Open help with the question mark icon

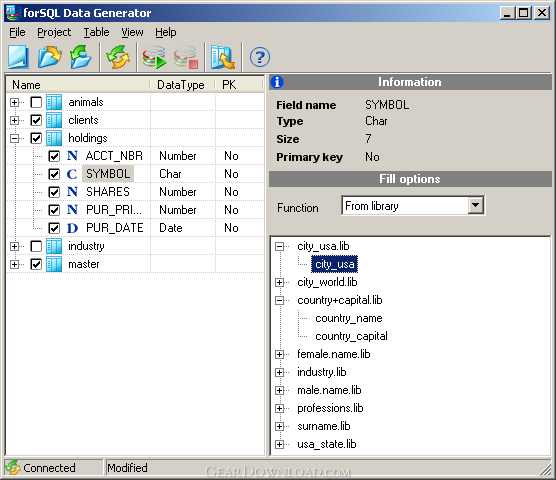tap(260, 57)
